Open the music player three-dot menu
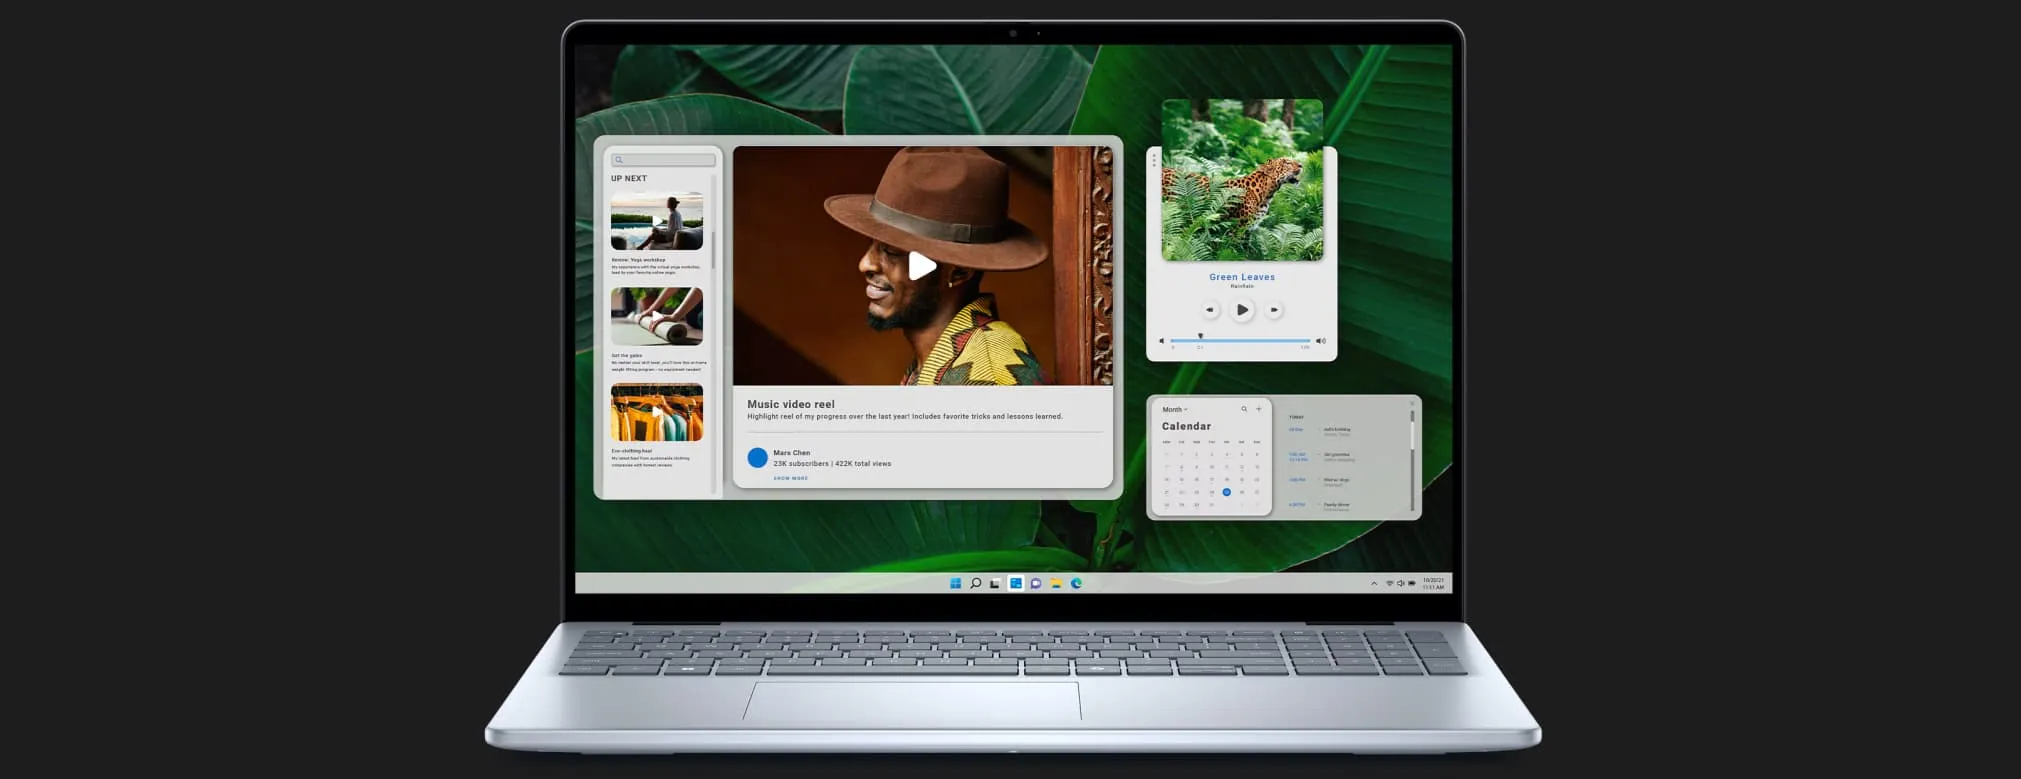 pyautogui.click(x=1154, y=160)
